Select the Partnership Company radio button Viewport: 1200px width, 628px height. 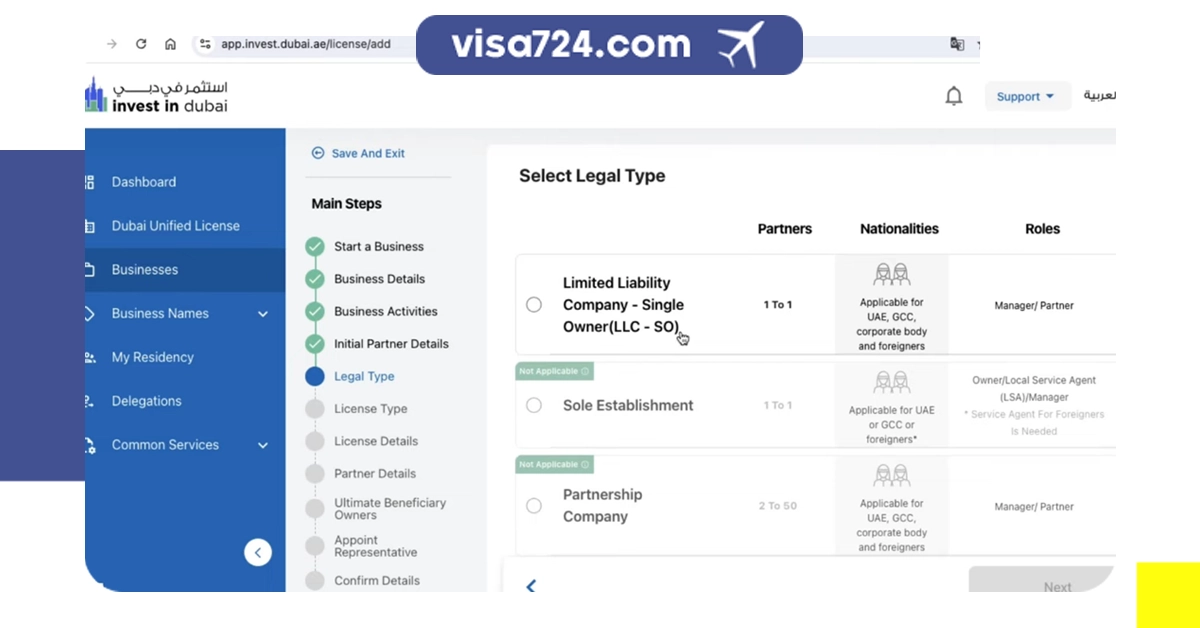click(534, 506)
